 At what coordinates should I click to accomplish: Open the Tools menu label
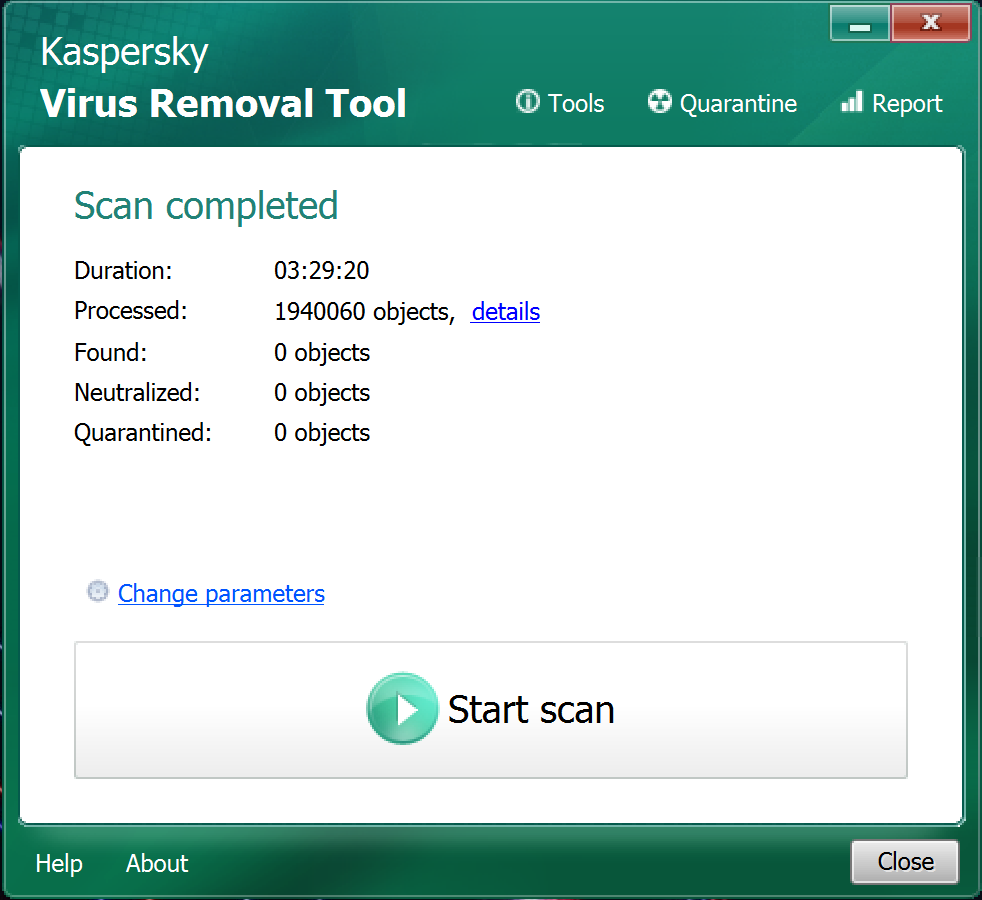pos(576,103)
